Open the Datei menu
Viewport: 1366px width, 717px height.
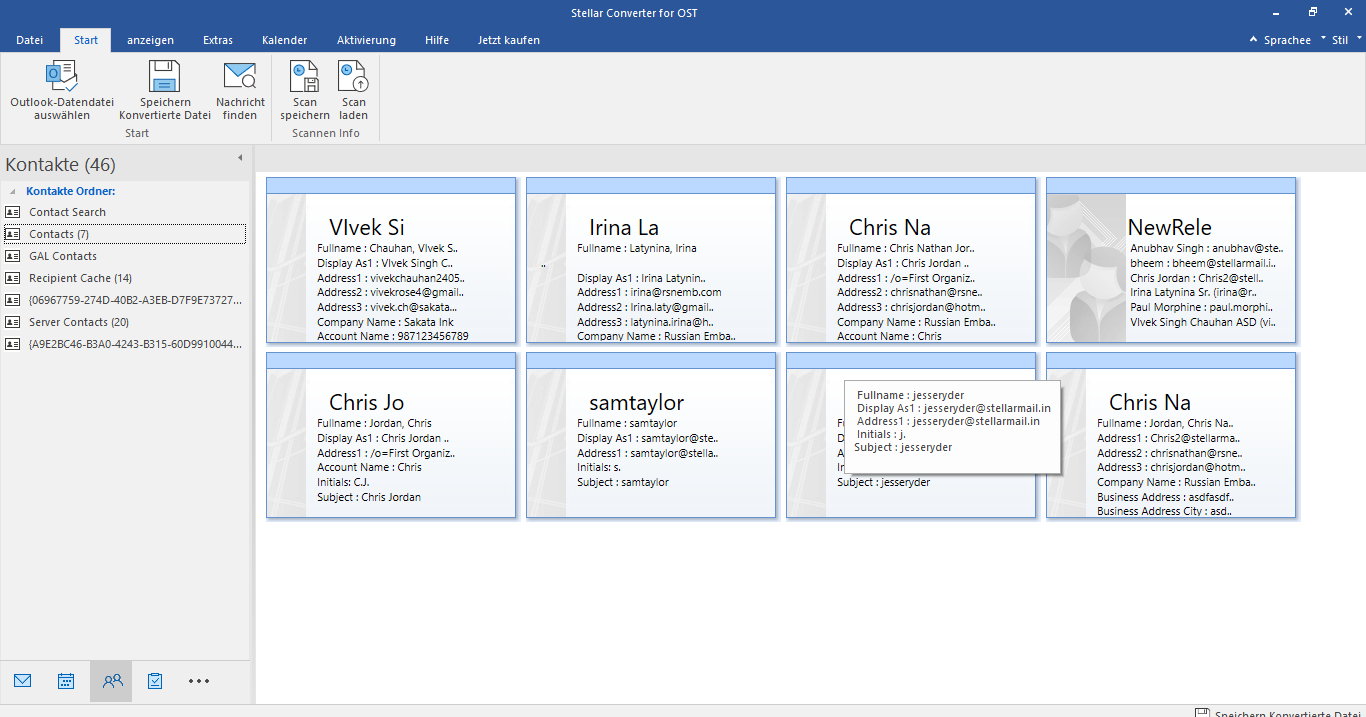(30, 40)
